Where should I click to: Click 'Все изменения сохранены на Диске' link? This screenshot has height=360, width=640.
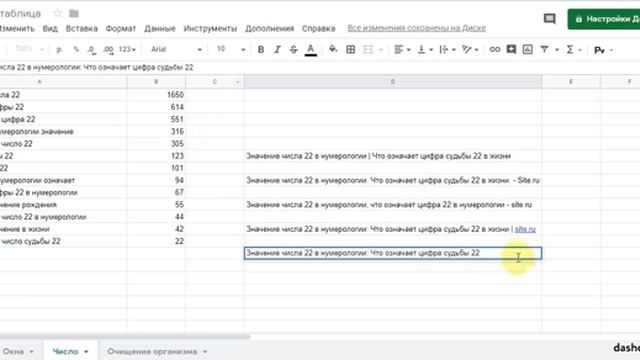(x=416, y=28)
